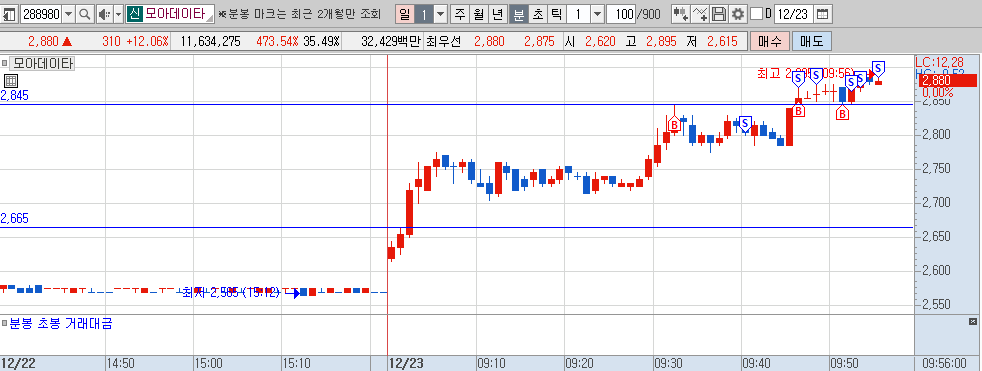This screenshot has height=371, width=982.
Task: Click the data table grid icon under 모아데이타
Action: tap(11, 81)
